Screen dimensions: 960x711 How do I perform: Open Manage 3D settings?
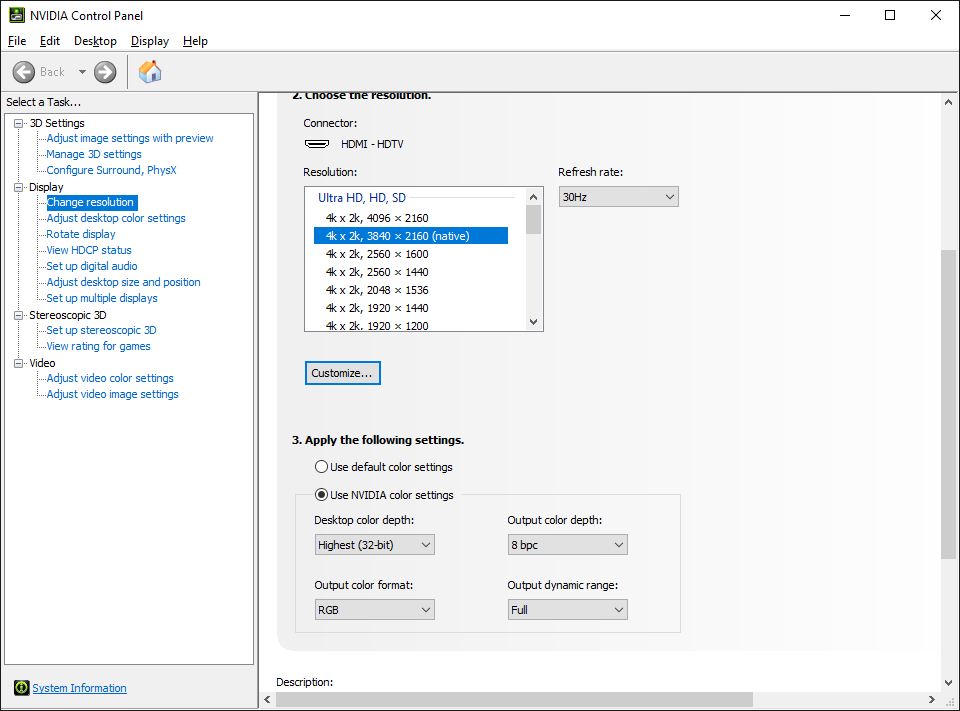click(94, 154)
